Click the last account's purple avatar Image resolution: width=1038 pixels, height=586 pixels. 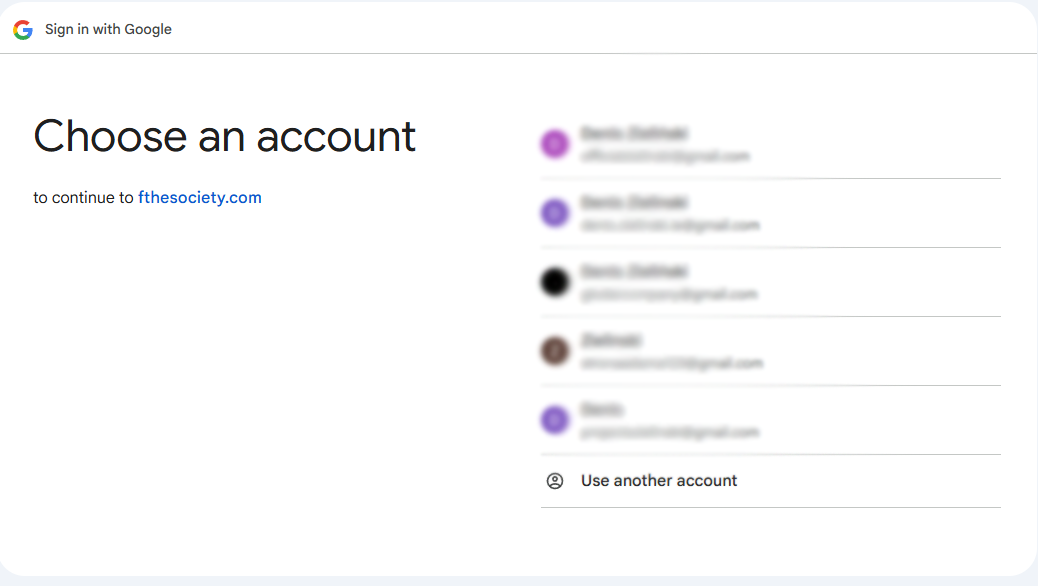(x=555, y=420)
